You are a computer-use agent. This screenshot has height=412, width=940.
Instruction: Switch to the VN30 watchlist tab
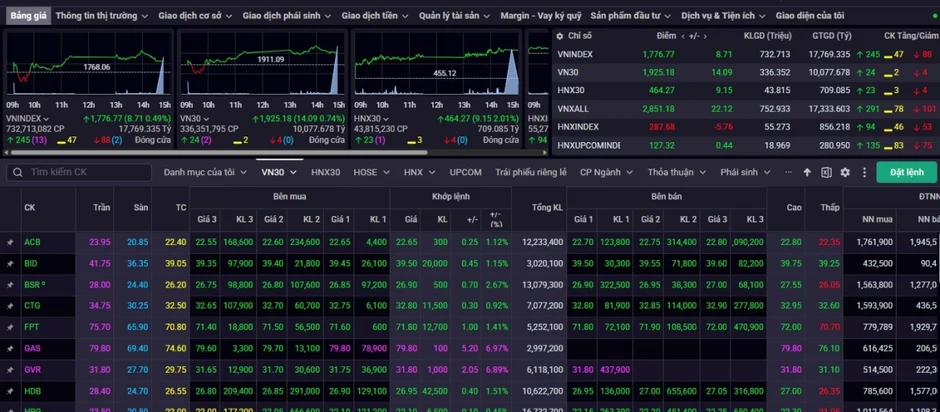point(279,172)
